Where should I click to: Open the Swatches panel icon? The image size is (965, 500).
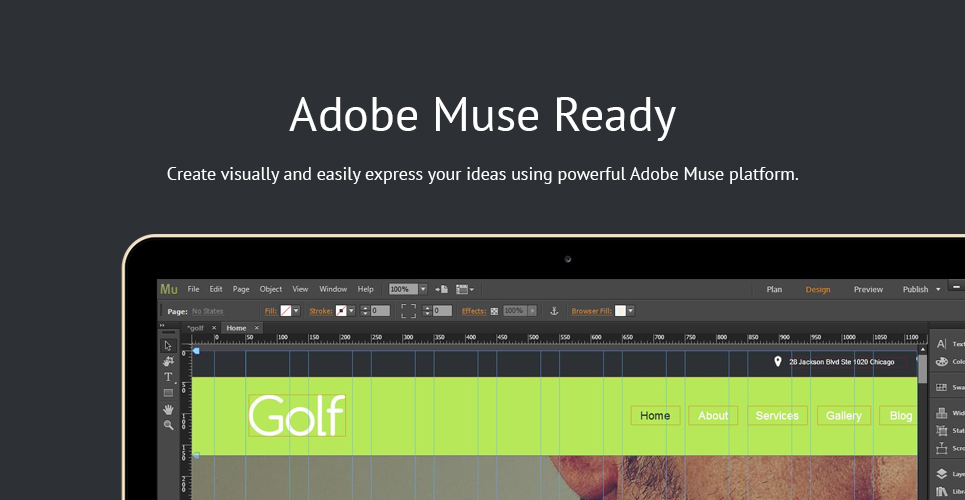(x=941, y=387)
